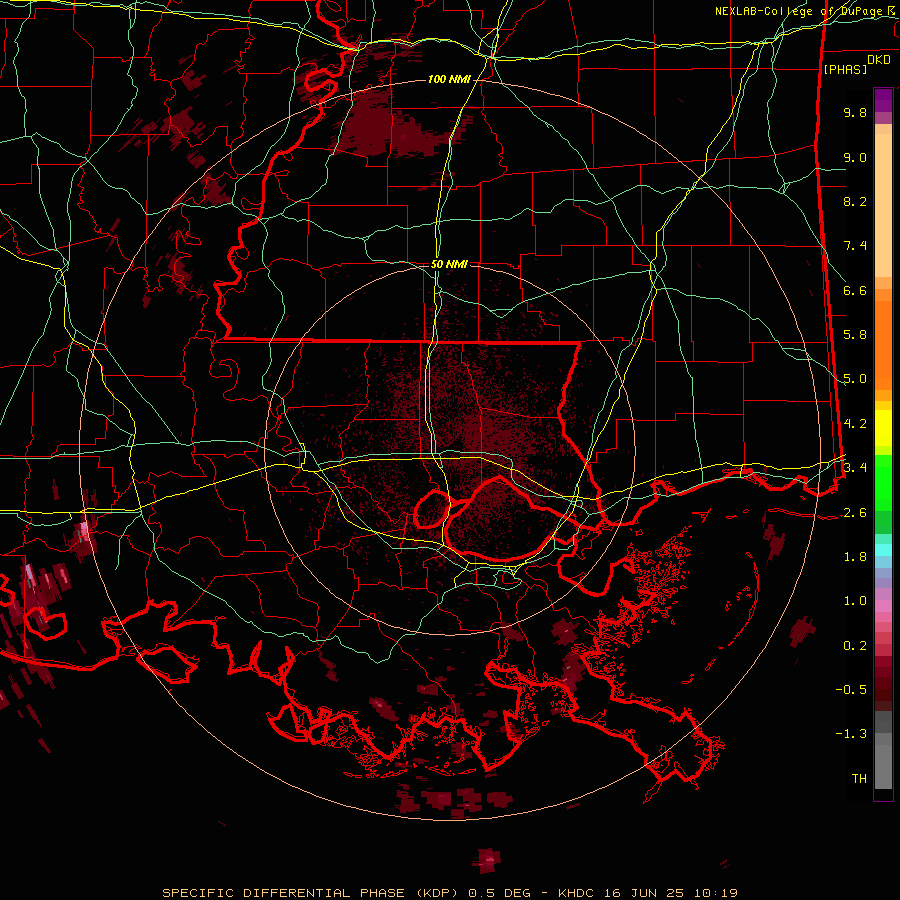Click the 50 NMI range ring label
This screenshot has height=900, width=900.
(449, 264)
